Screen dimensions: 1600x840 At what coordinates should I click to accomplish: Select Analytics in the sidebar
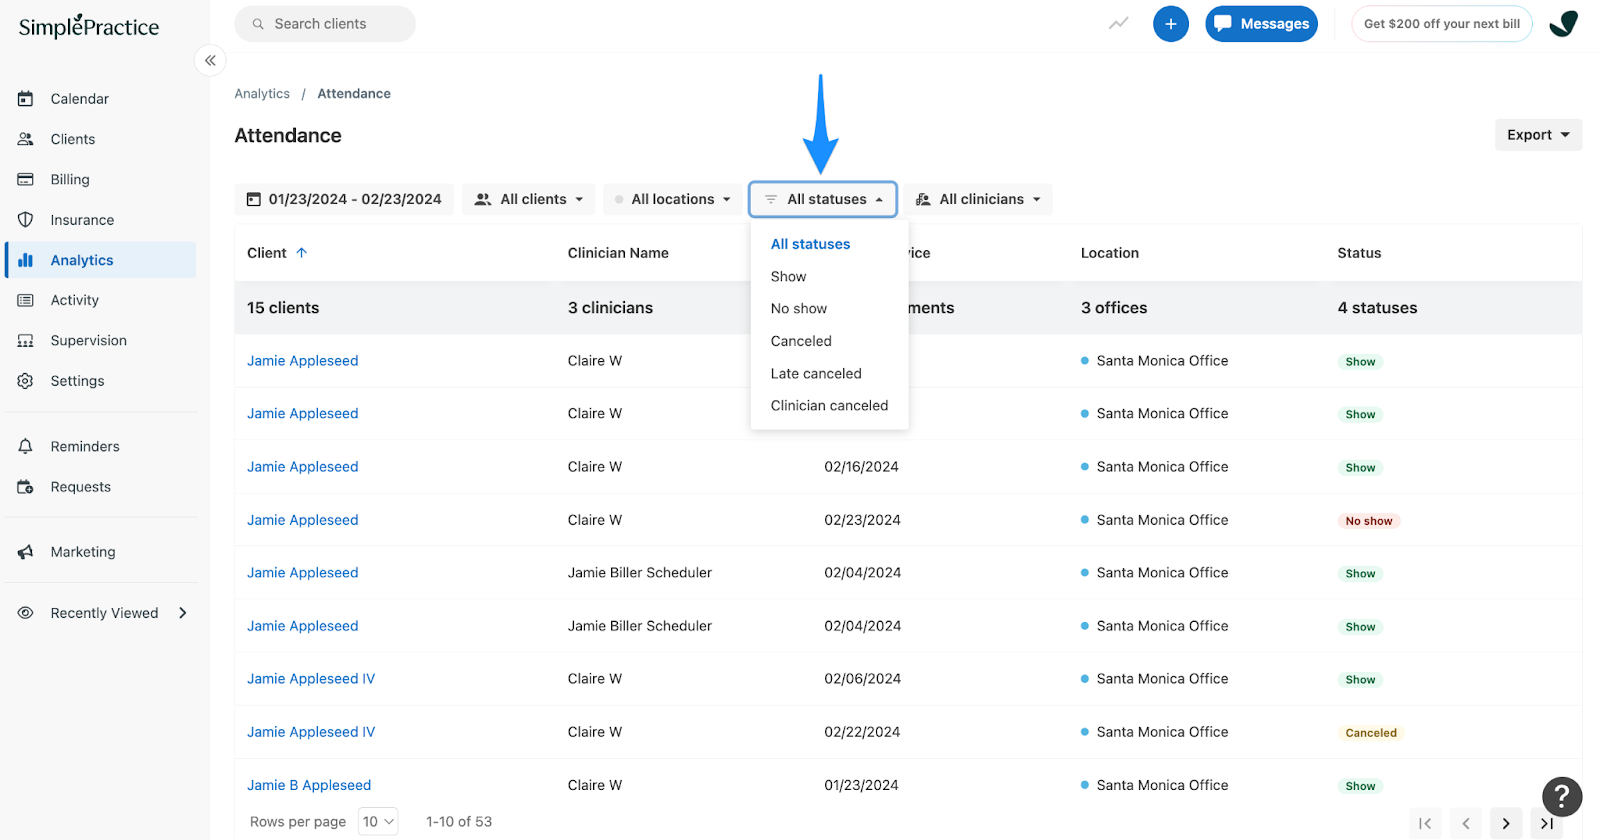tap(101, 260)
